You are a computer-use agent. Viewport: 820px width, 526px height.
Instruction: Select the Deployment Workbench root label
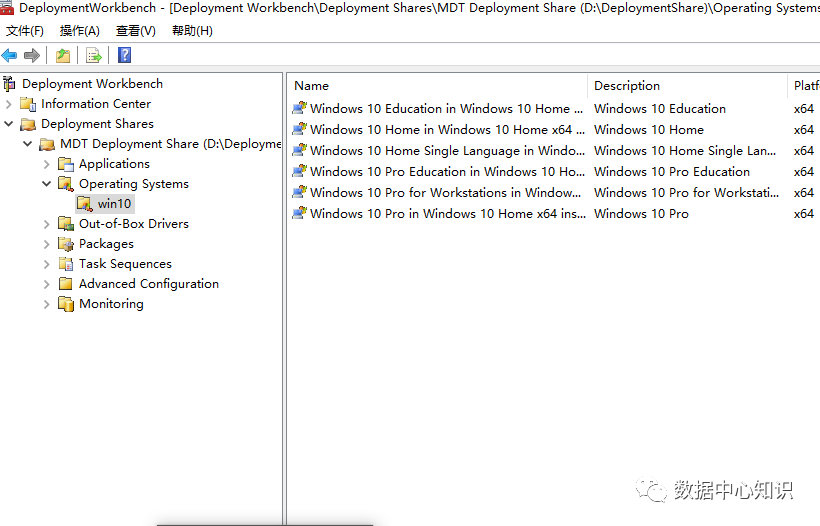[x=93, y=84]
